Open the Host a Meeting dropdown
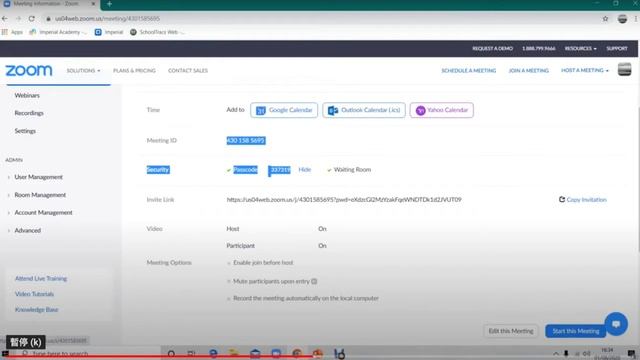The image size is (640, 360). click(584, 71)
